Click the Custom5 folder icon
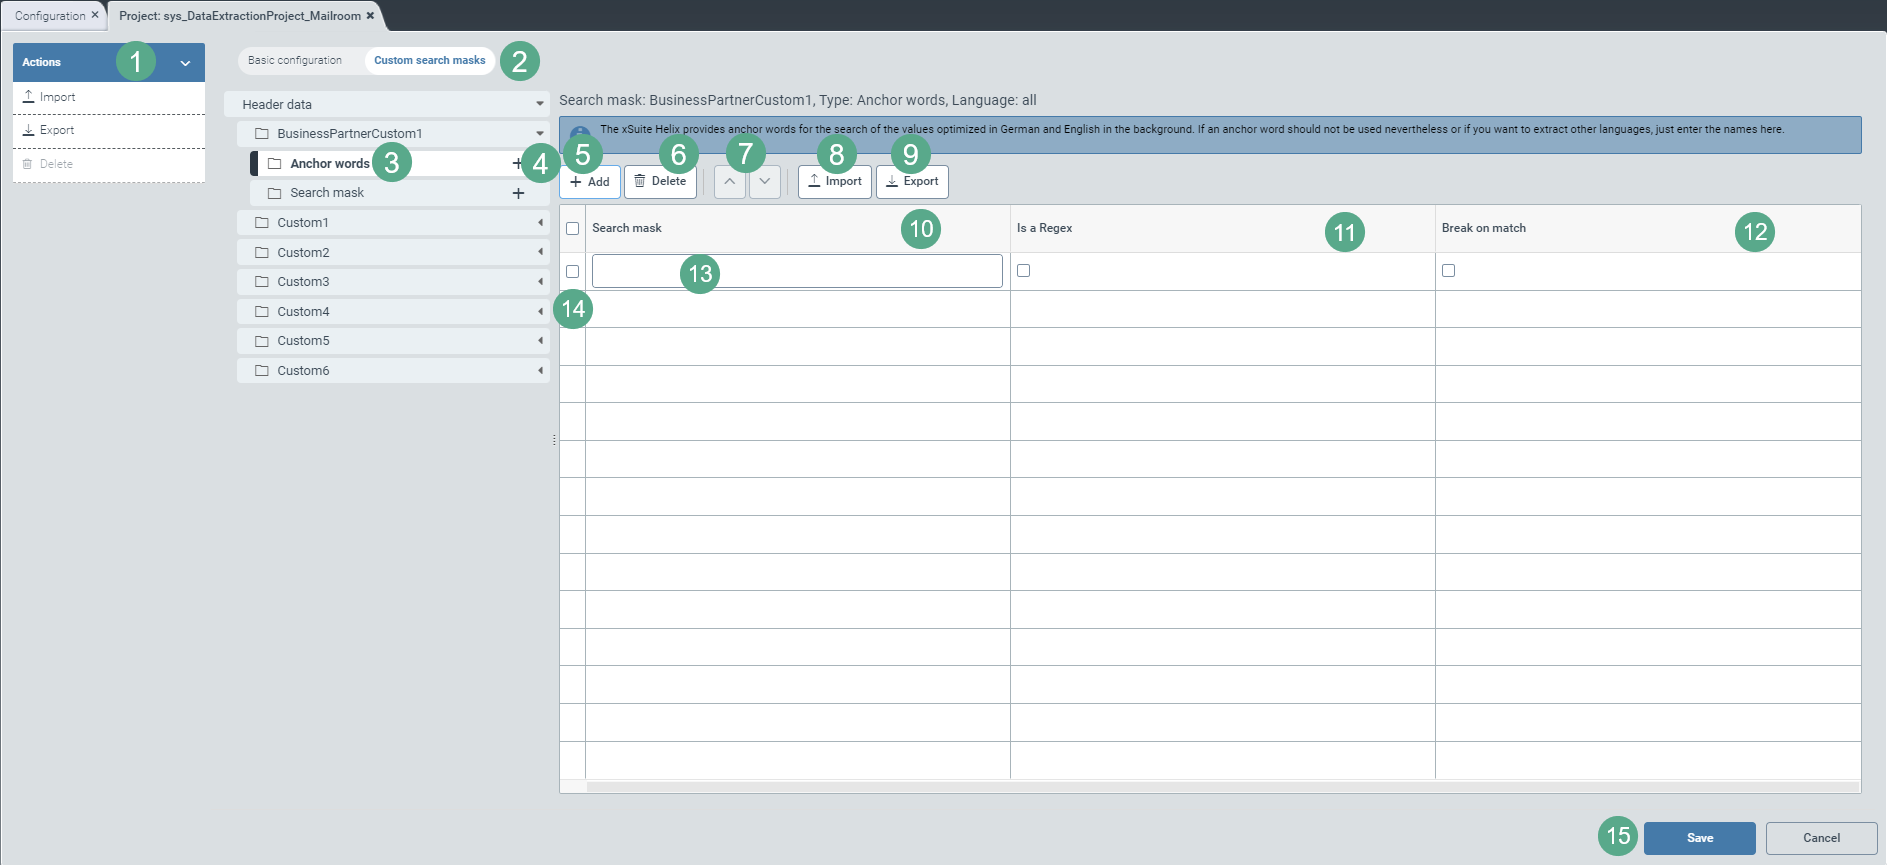This screenshot has width=1887, height=865. tap(262, 341)
